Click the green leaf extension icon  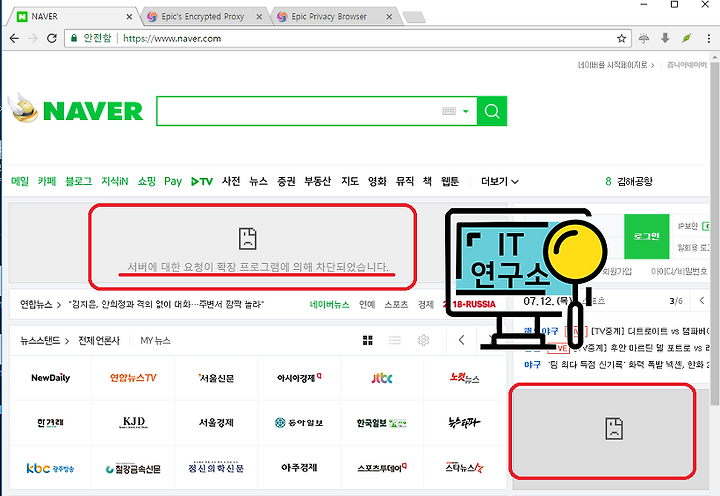click(x=686, y=38)
